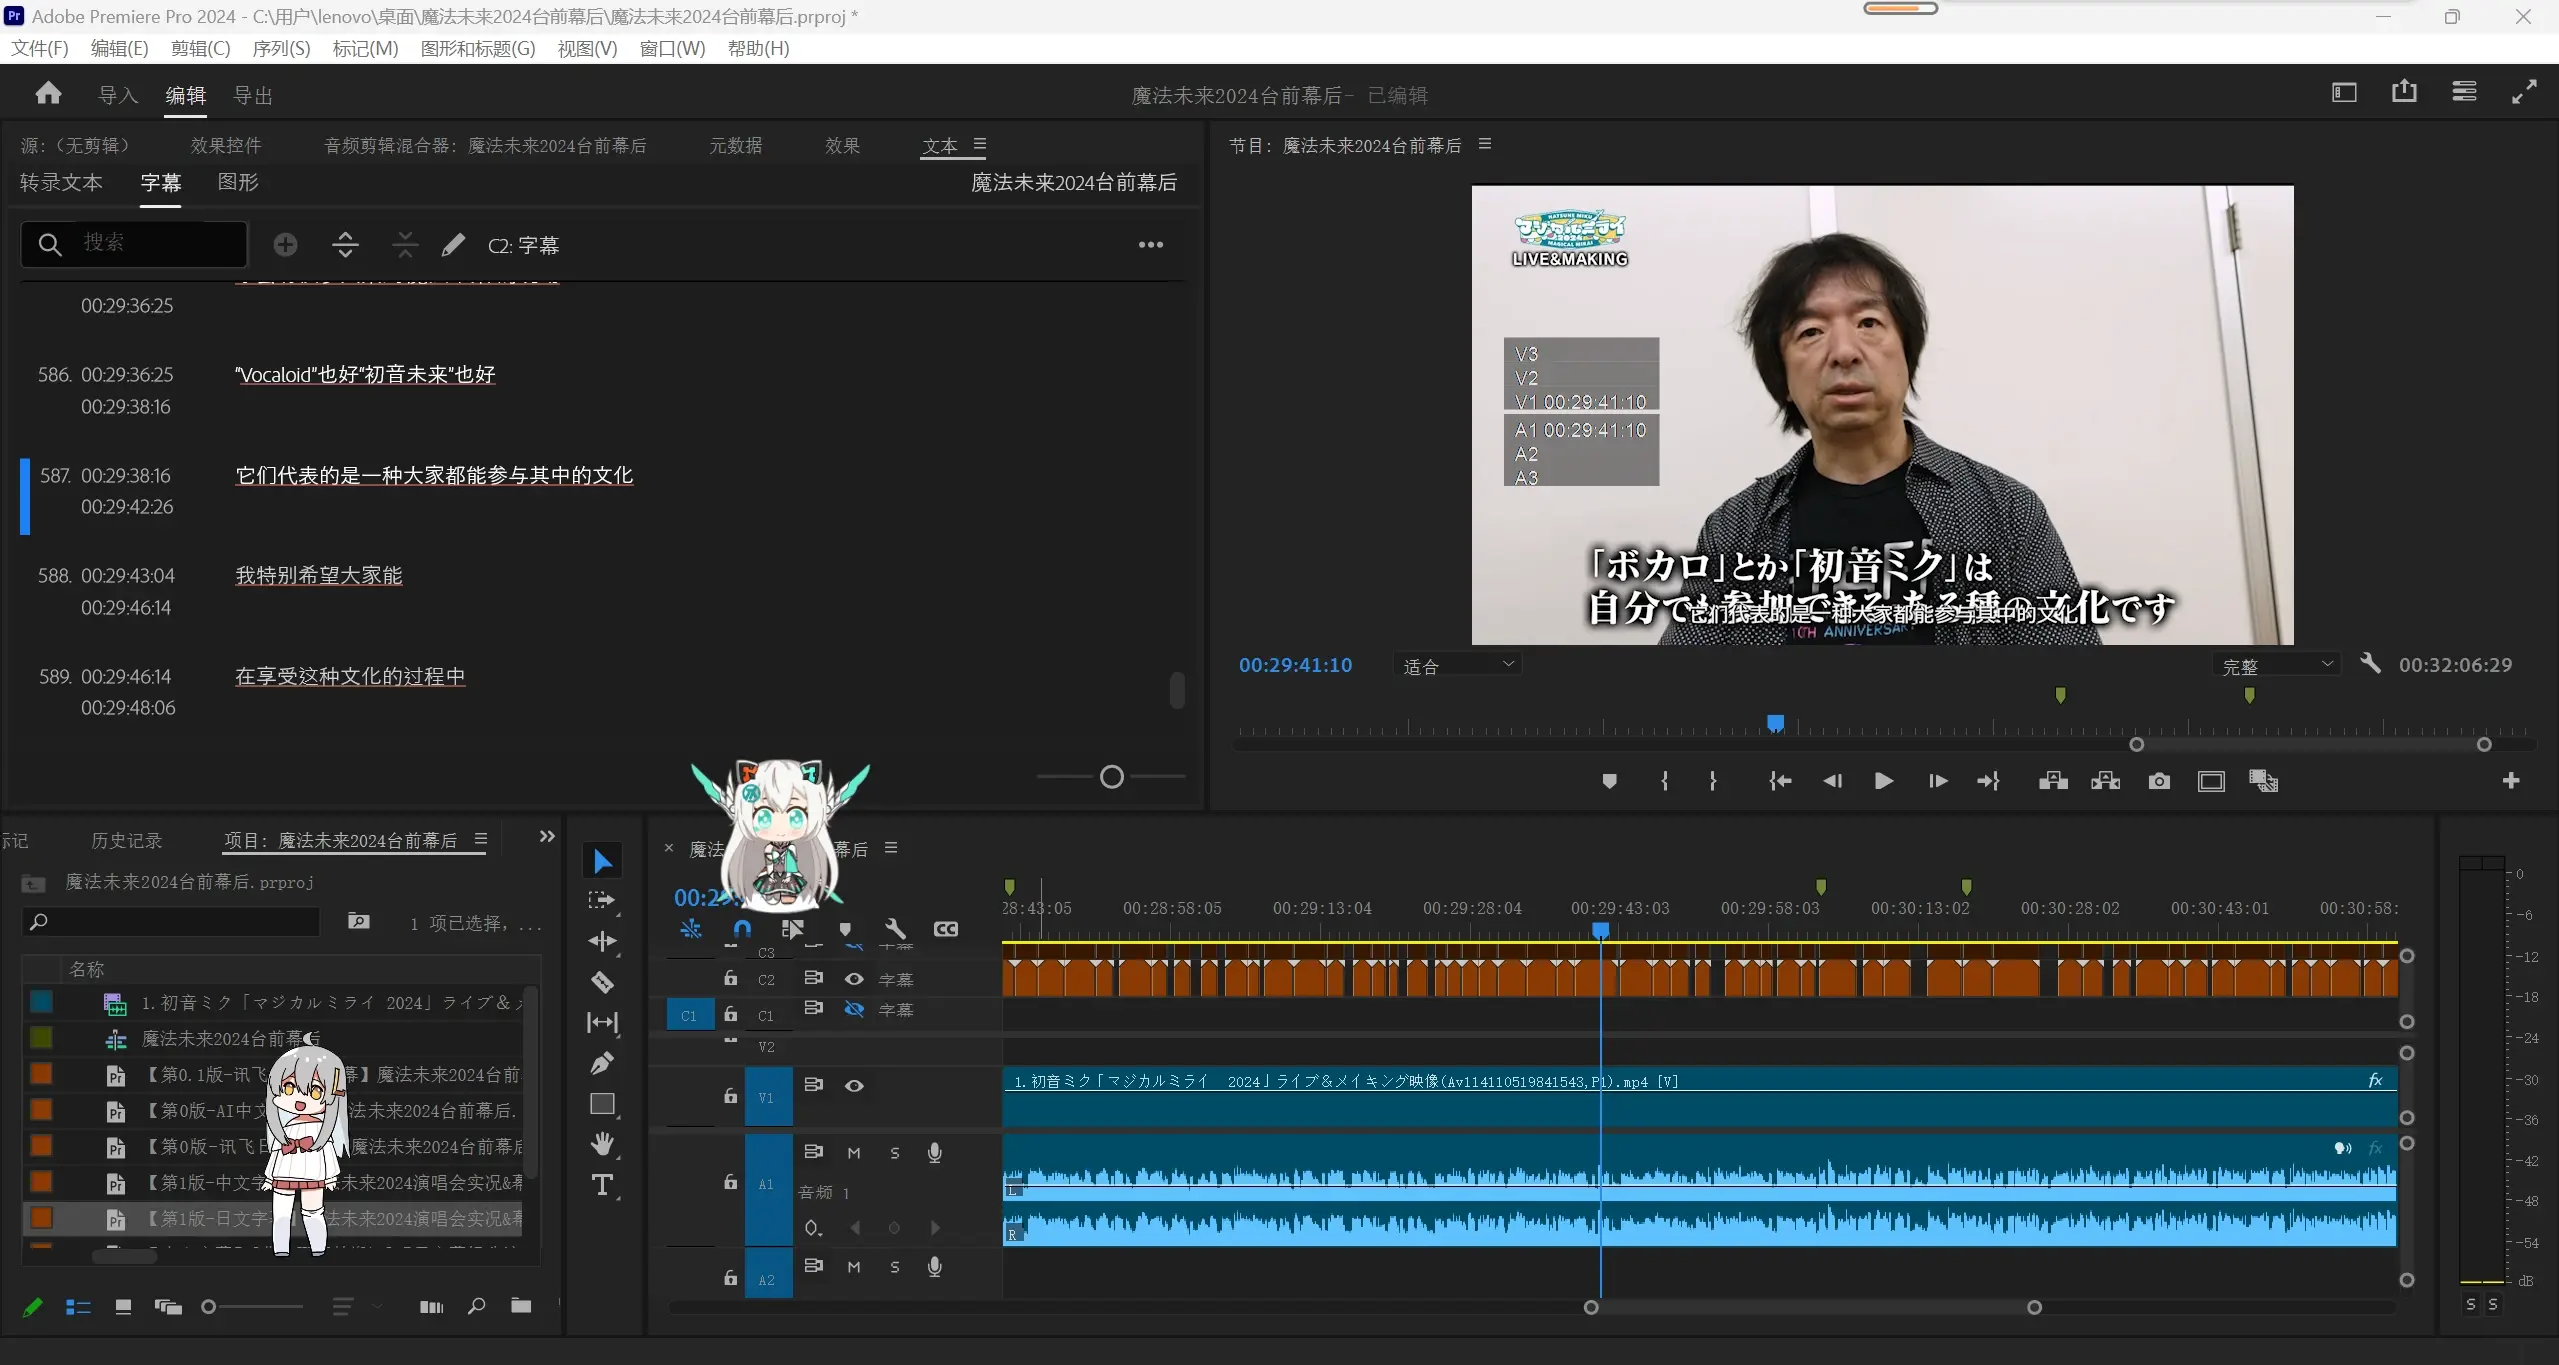Select the Slip tool
The width and height of the screenshot is (2559, 1365).
602,1022
